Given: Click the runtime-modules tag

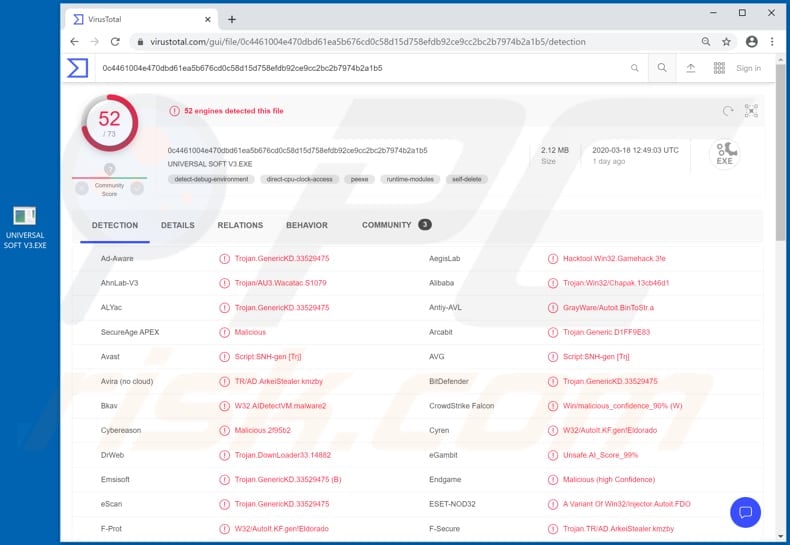Looking at the screenshot, I should click(x=410, y=179).
